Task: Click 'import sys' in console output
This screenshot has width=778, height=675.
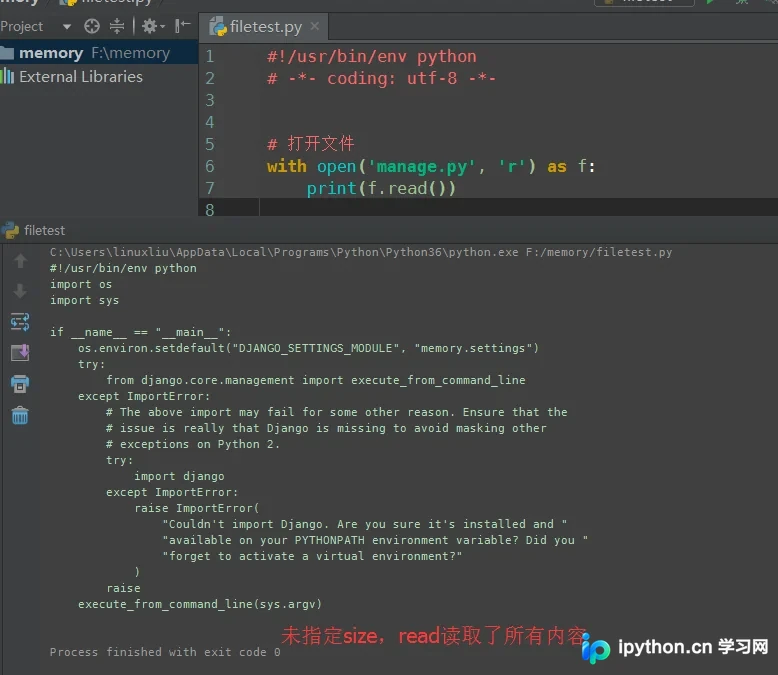Action: [84, 300]
